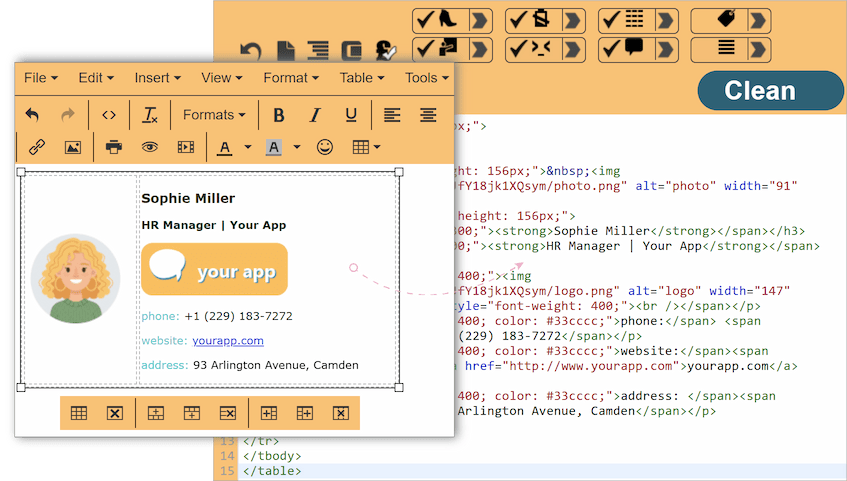Open the text color dropdown arrow
Screen dimensions: 847x481
tap(248, 147)
